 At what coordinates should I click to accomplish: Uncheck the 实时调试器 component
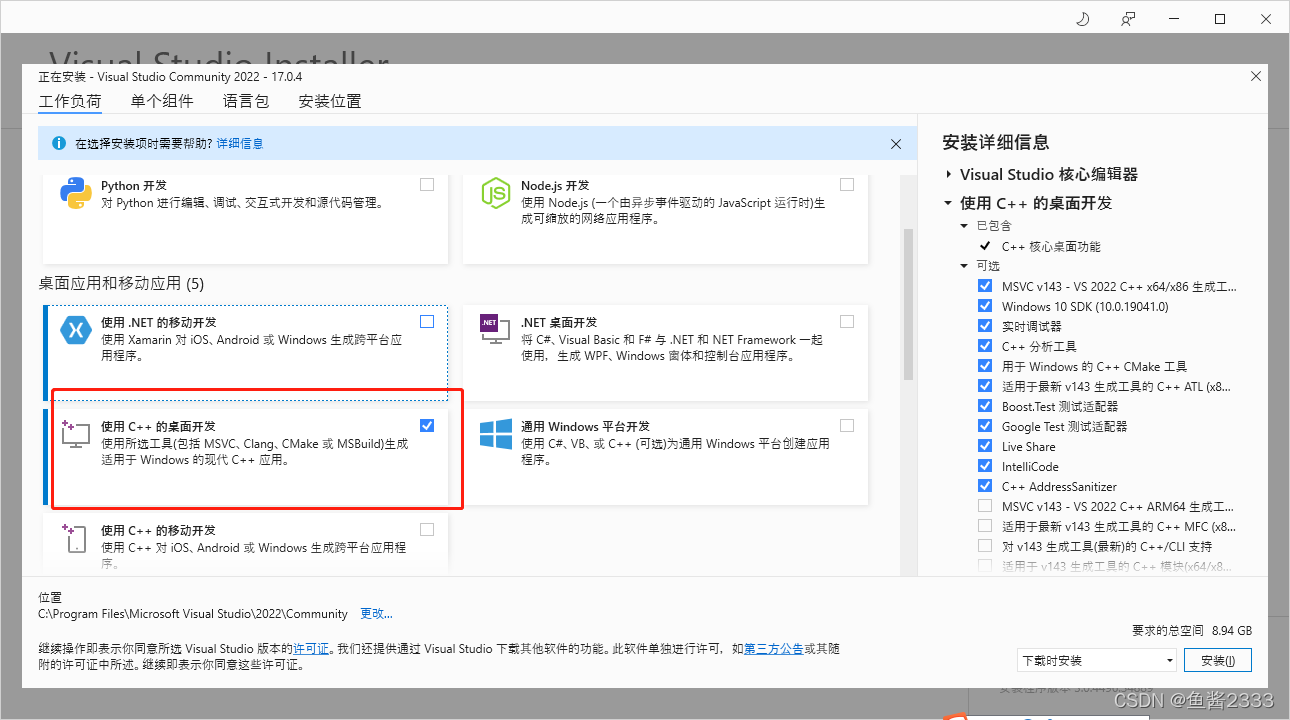pos(986,326)
